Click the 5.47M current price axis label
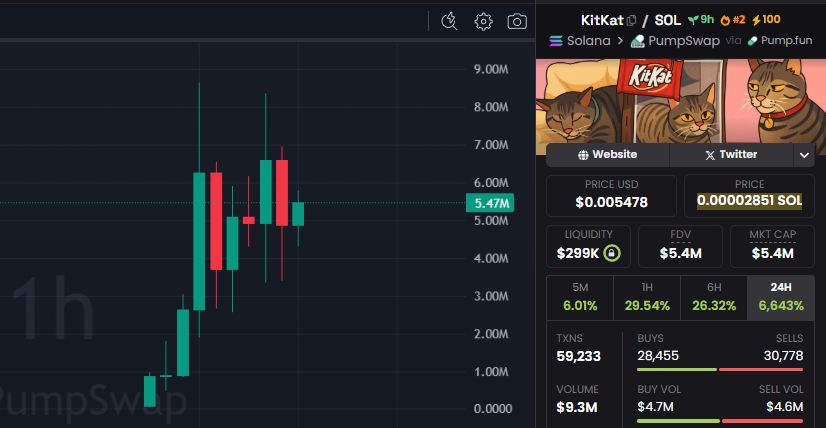This screenshot has height=428, width=826. pyautogui.click(x=490, y=203)
